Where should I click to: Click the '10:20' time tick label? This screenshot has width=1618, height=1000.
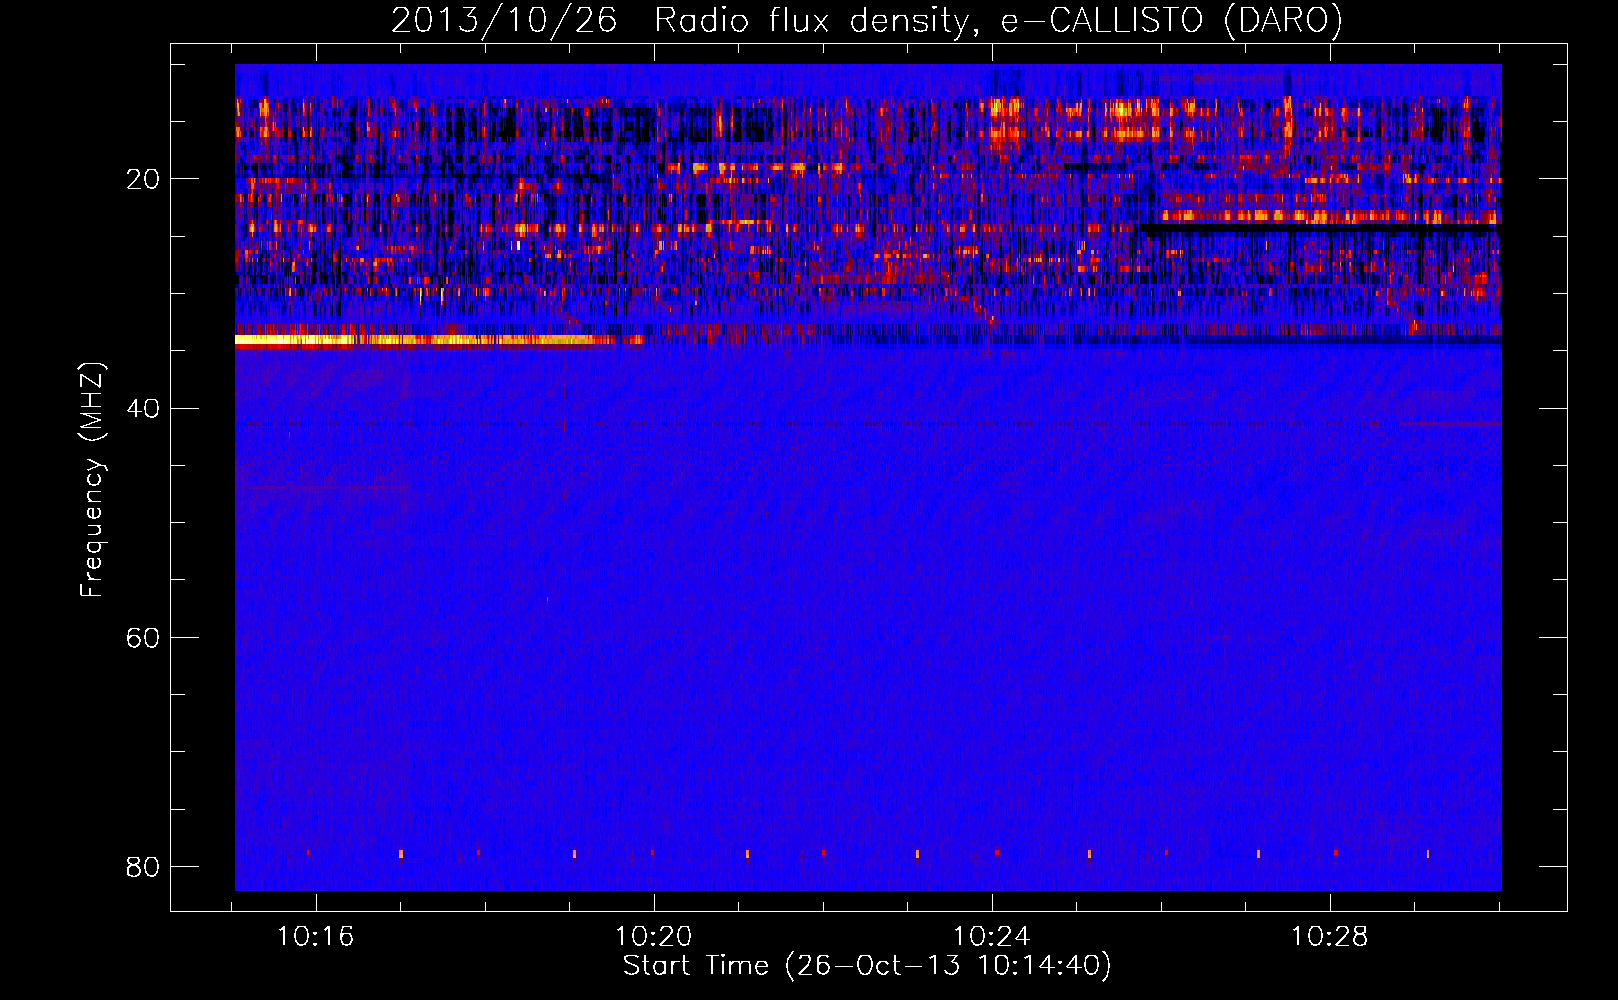point(654,937)
